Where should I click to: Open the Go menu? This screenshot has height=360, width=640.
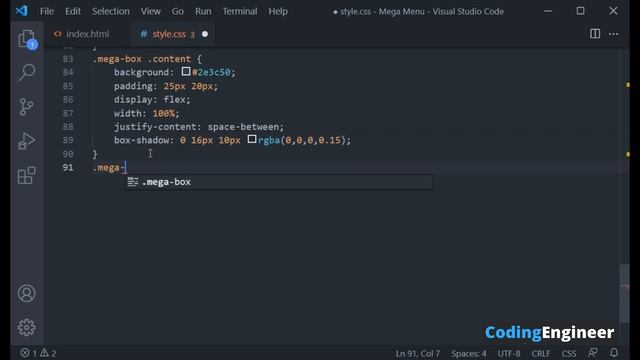coord(178,11)
